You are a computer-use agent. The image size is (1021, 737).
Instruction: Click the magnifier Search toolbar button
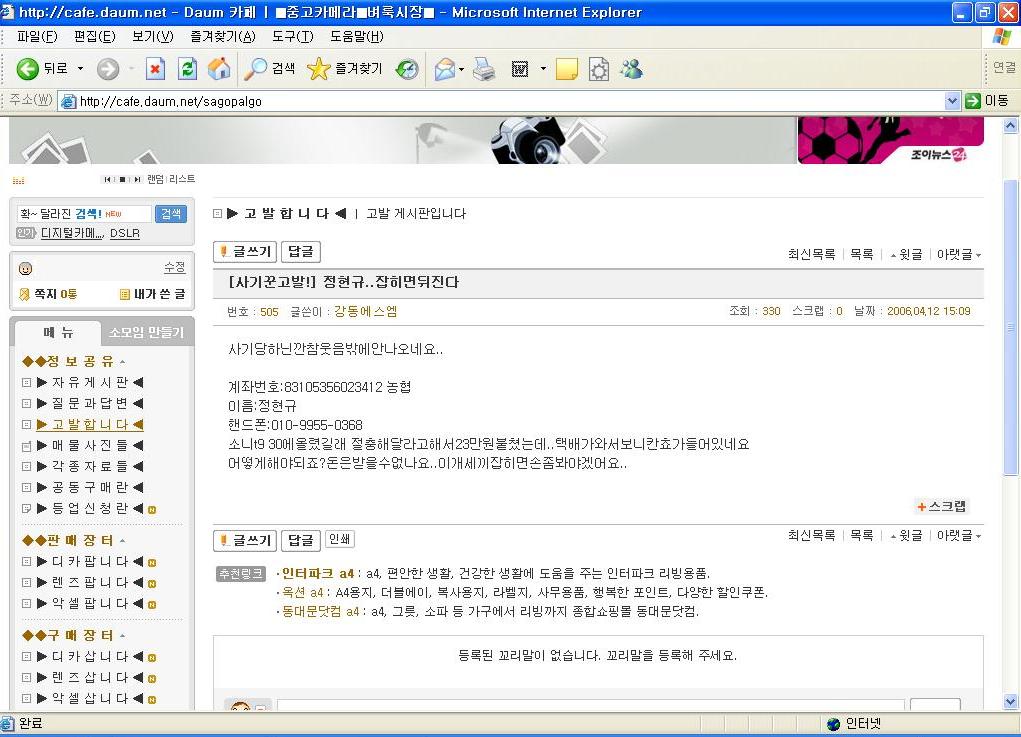(x=271, y=69)
